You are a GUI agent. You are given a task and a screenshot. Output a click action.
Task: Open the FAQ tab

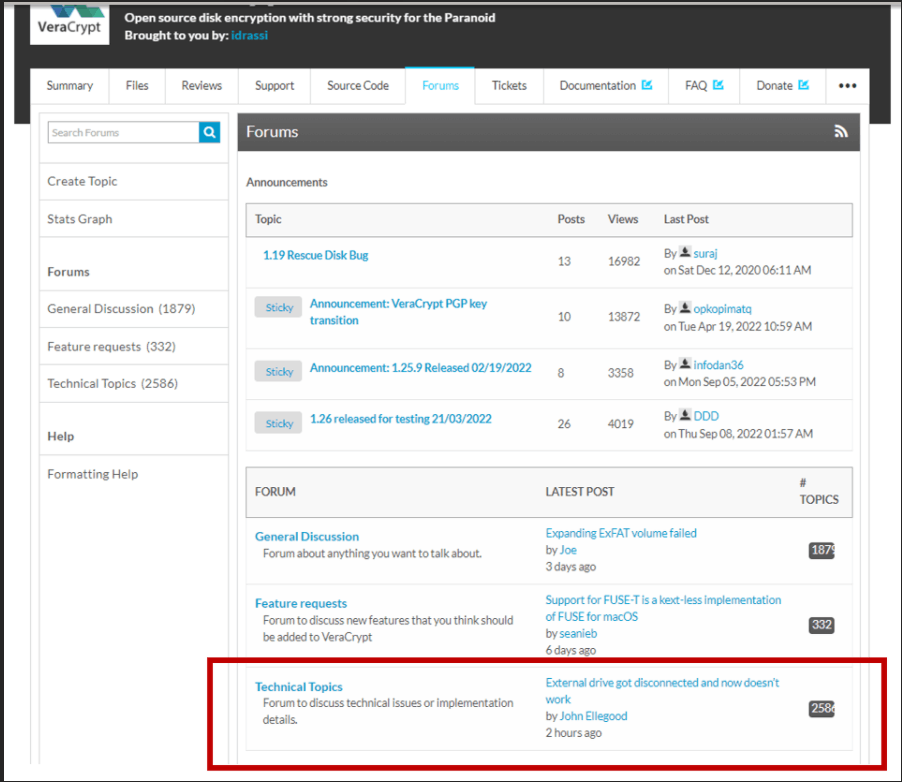pos(704,86)
